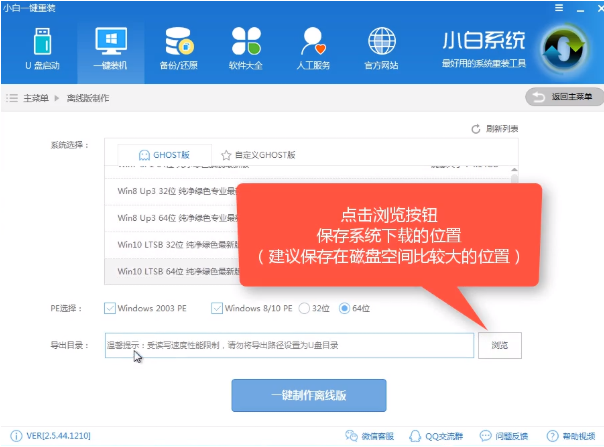Image resolution: width=604 pixels, height=447 pixels.
Task: Toggle Windows 8/10 PE checkbox
Action: (x=217, y=308)
